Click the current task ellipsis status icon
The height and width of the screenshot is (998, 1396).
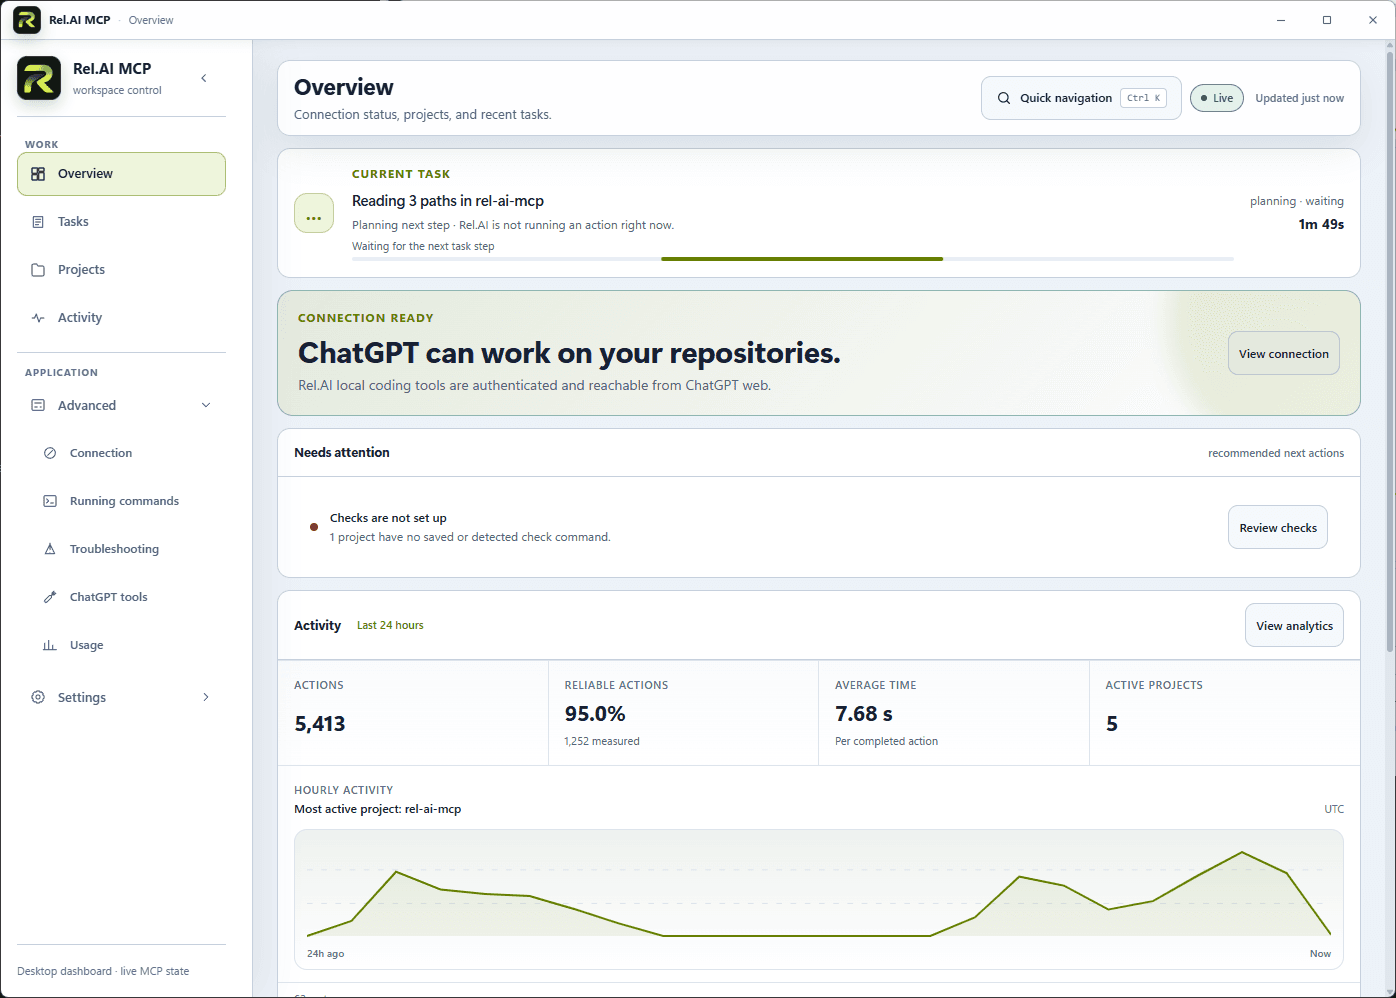click(314, 213)
